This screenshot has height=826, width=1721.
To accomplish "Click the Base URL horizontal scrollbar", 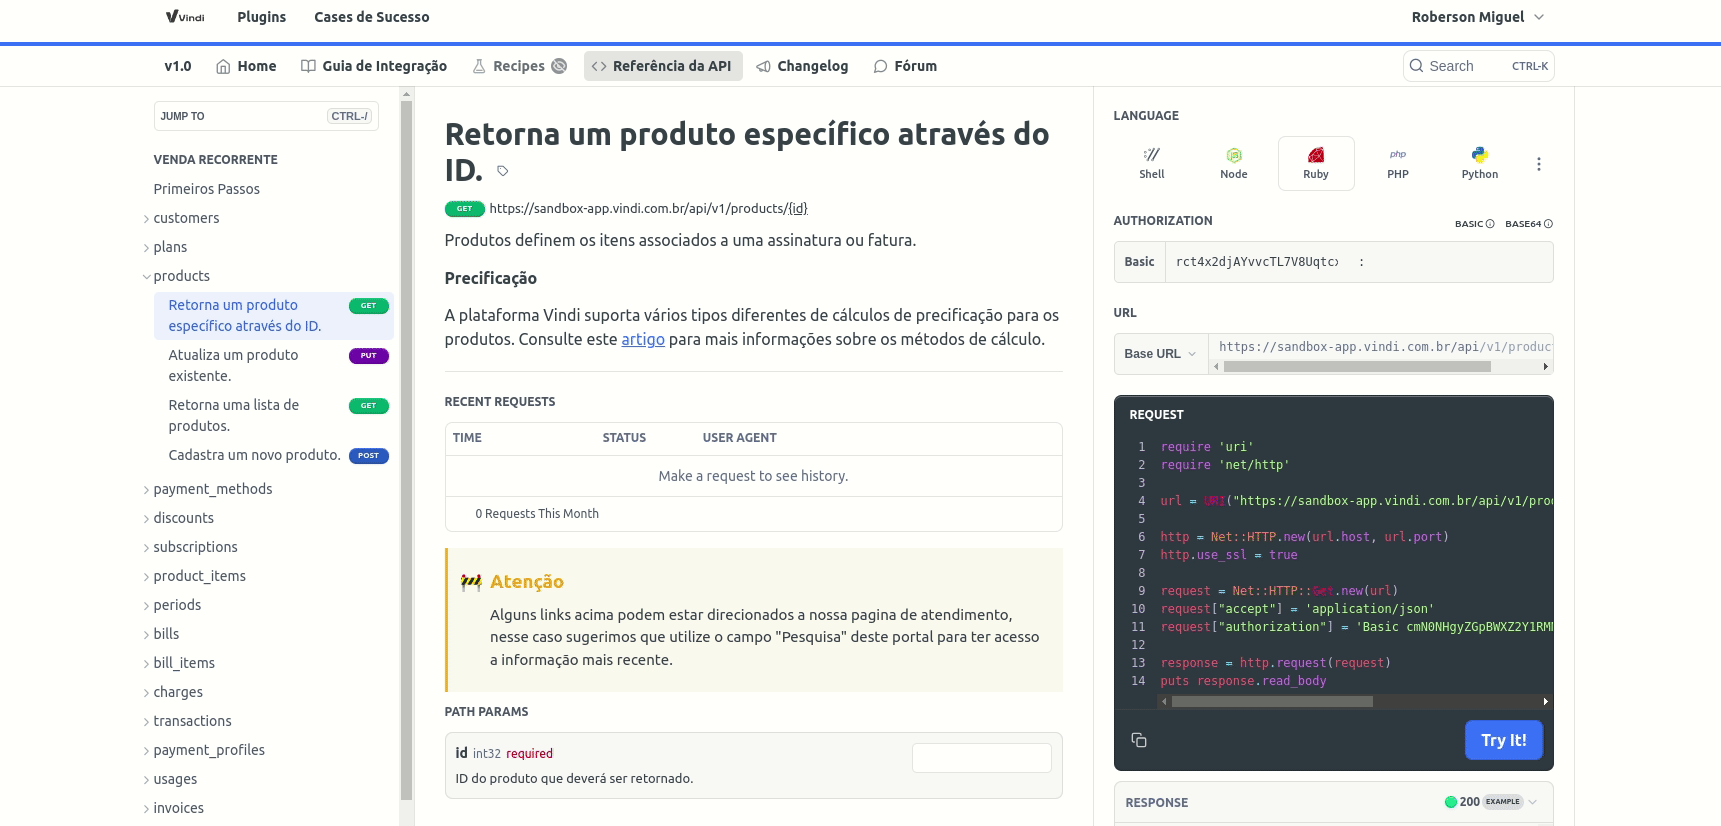I will 1357,367.
